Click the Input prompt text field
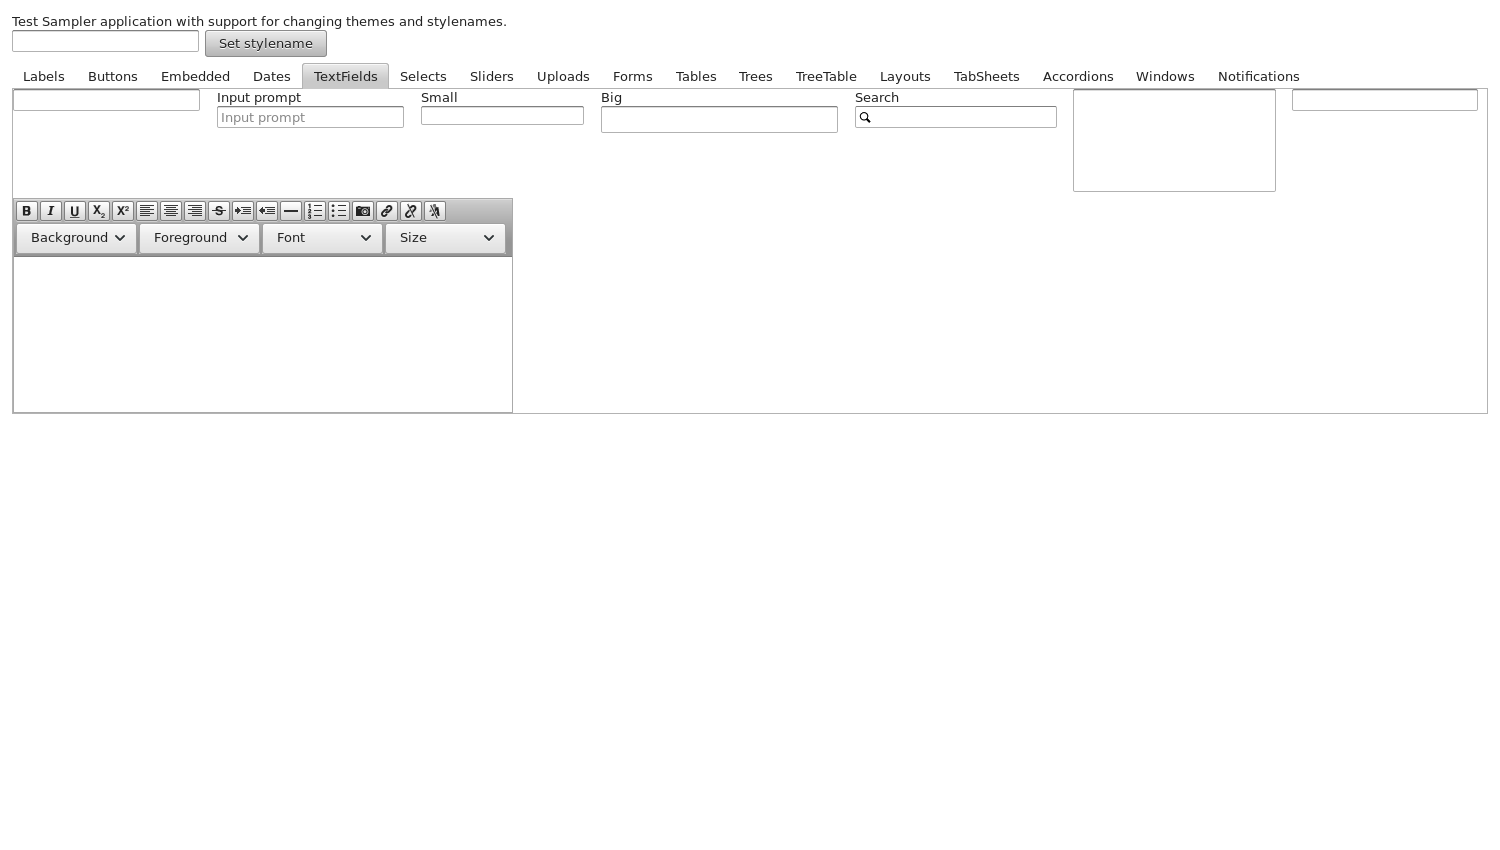 pyautogui.click(x=310, y=117)
